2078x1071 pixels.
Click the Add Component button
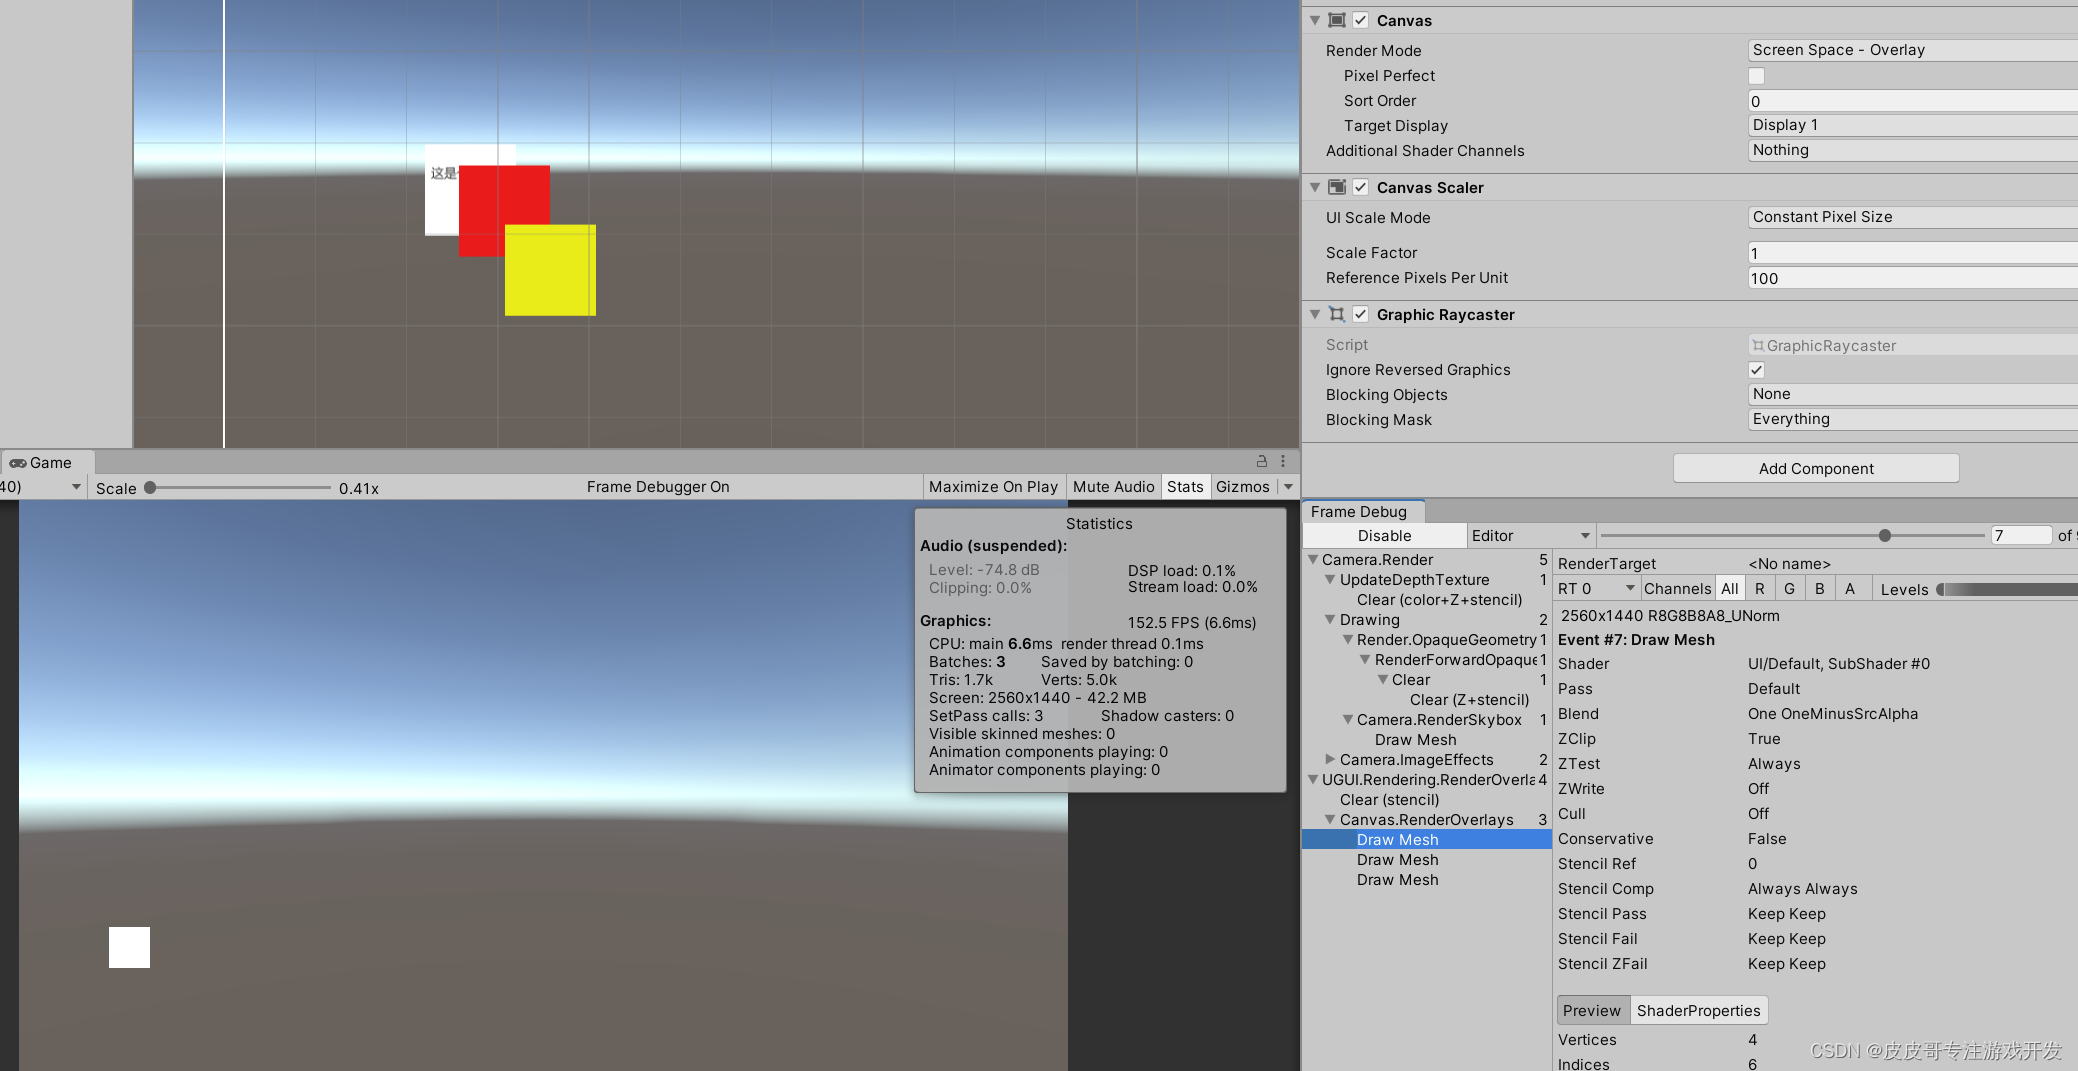(x=1815, y=468)
